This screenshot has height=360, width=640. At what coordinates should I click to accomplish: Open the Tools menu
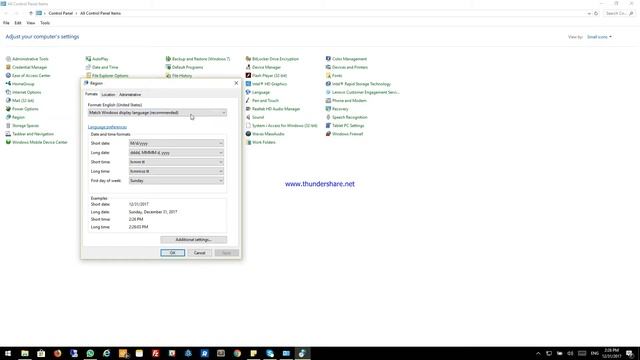[45, 23]
